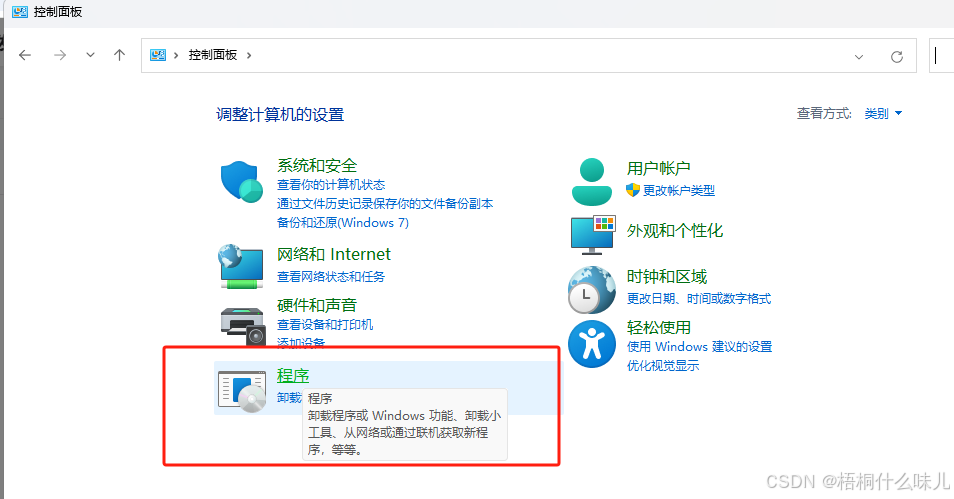The image size is (954, 499).
Task: Click the Forward navigation arrow
Action: 60,55
